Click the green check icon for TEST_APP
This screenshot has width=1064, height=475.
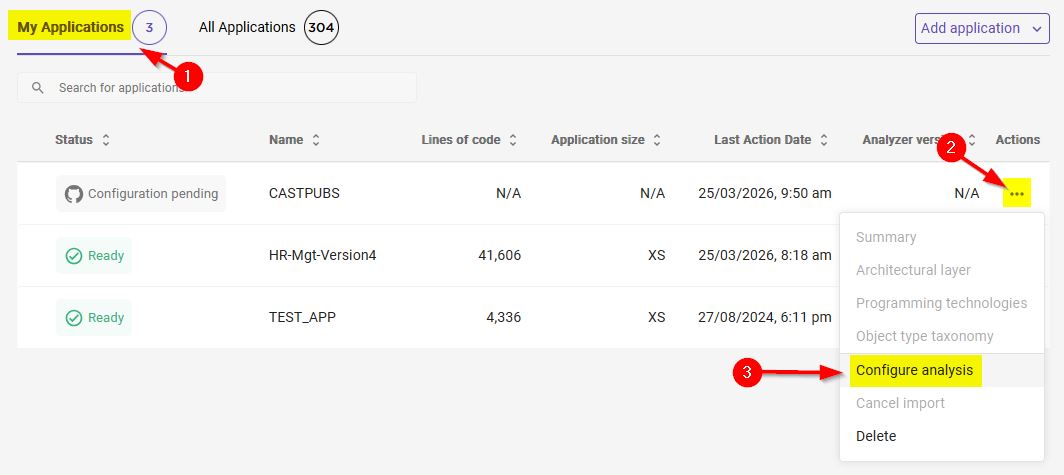coord(74,318)
